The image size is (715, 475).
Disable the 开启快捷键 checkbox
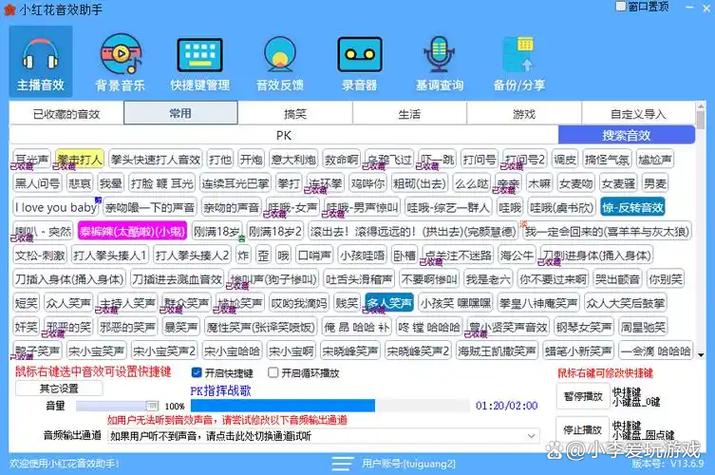pyautogui.click(x=197, y=372)
